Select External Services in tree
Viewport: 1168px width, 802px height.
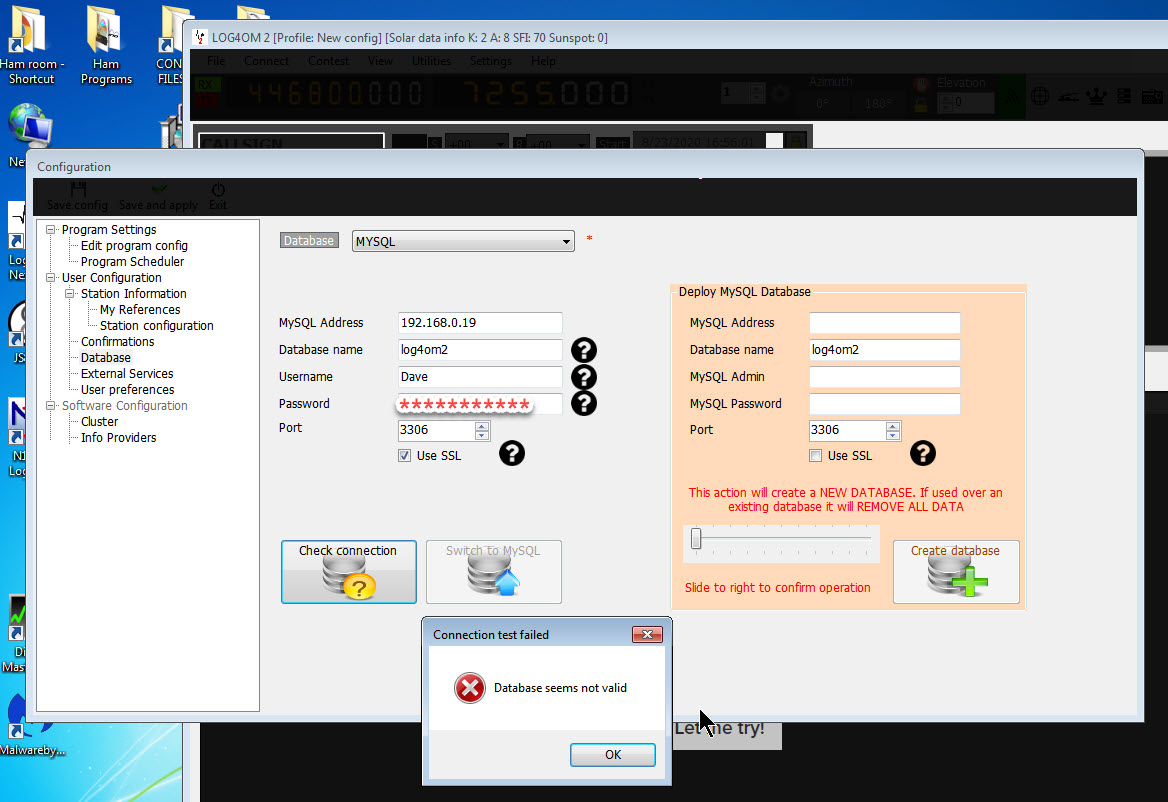[127, 374]
